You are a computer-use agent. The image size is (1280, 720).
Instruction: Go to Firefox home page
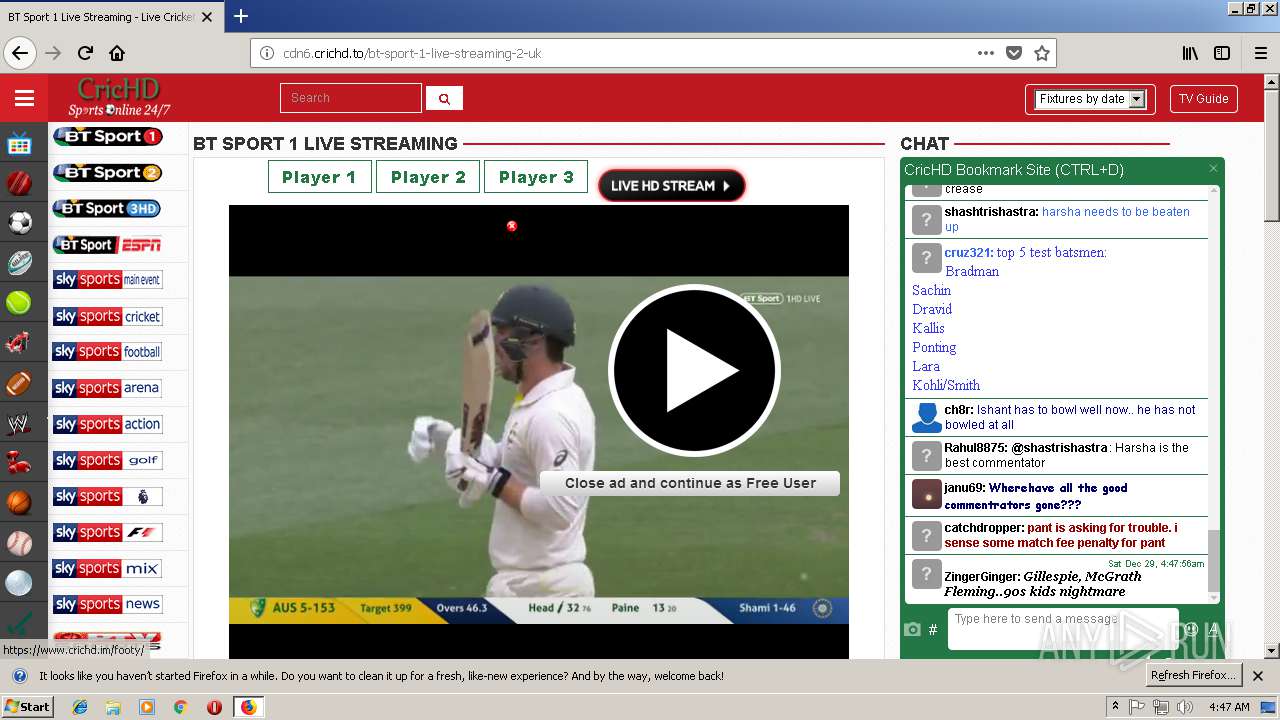click(x=117, y=53)
